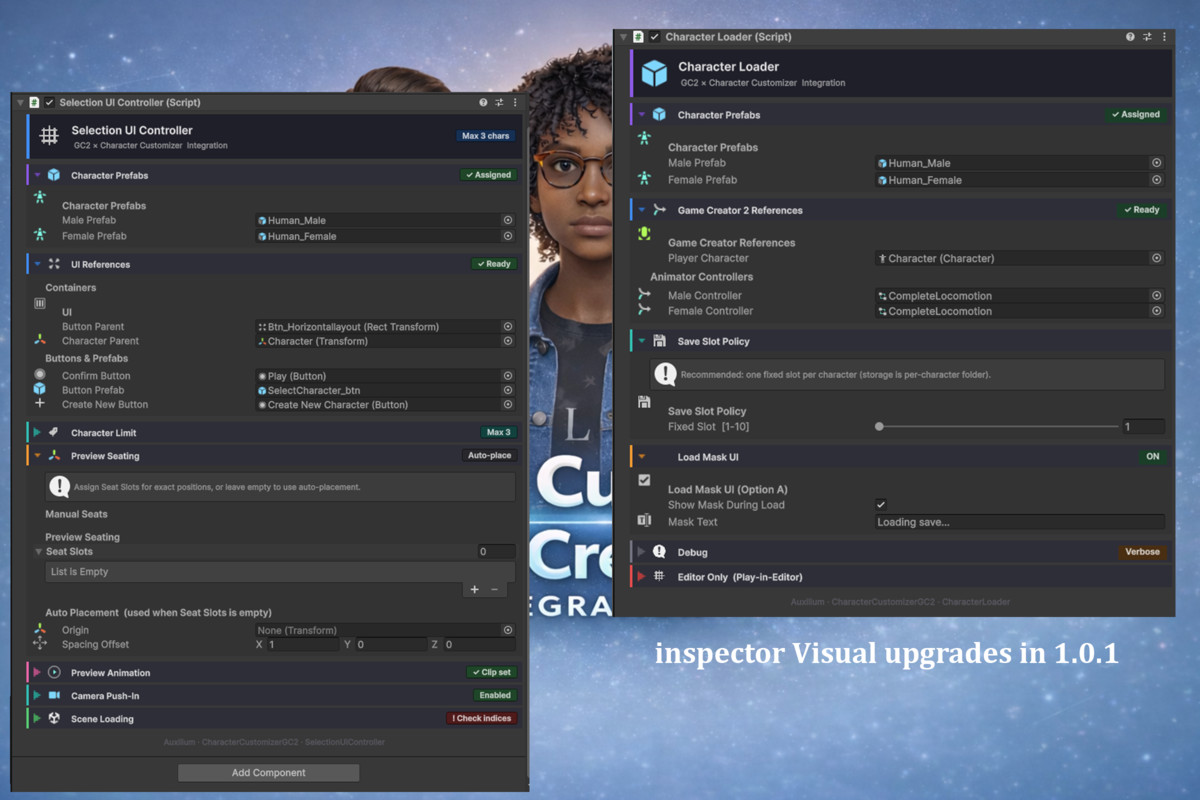Click the save disk icon in Save Slot Policy header

(x=659, y=341)
